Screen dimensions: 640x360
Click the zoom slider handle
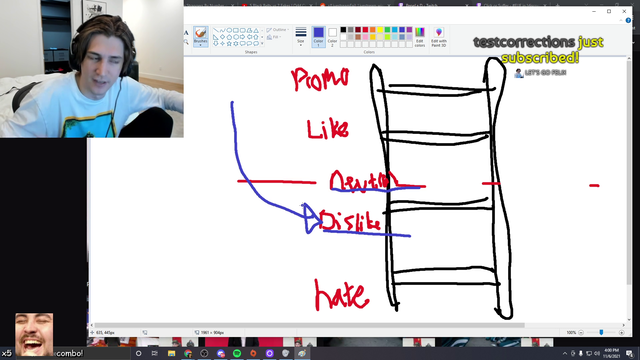pyautogui.click(x=601, y=333)
